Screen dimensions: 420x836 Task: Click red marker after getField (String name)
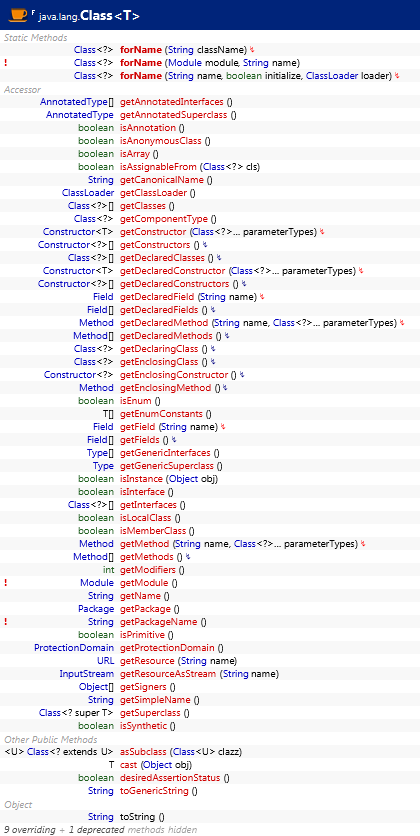coord(223,427)
